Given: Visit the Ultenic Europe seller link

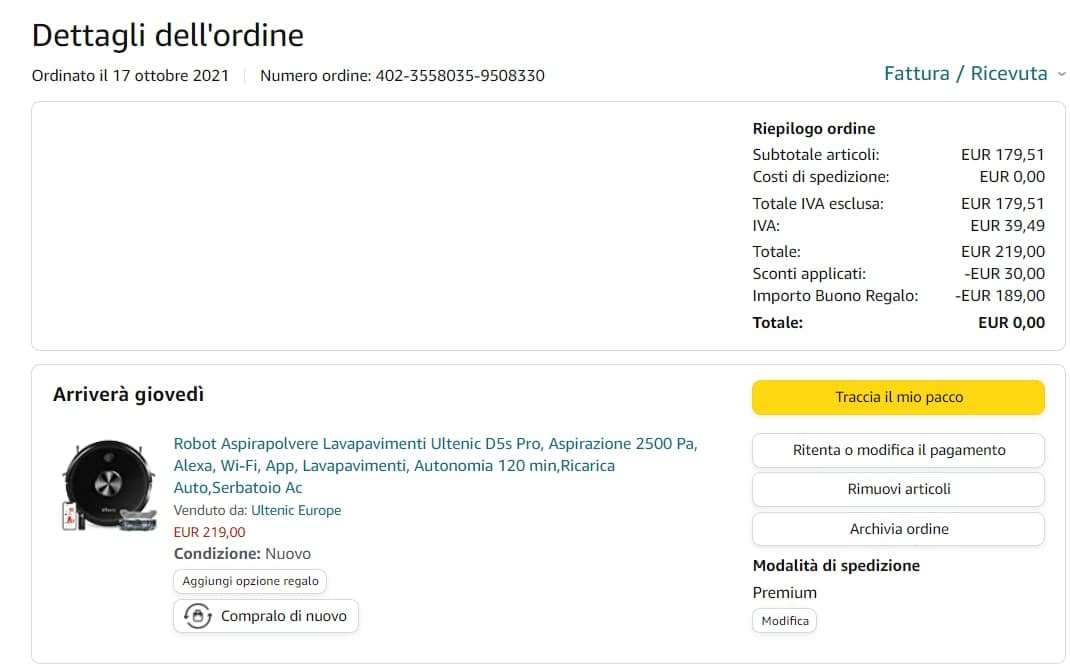Looking at the screenshot, I should point(295,510).
